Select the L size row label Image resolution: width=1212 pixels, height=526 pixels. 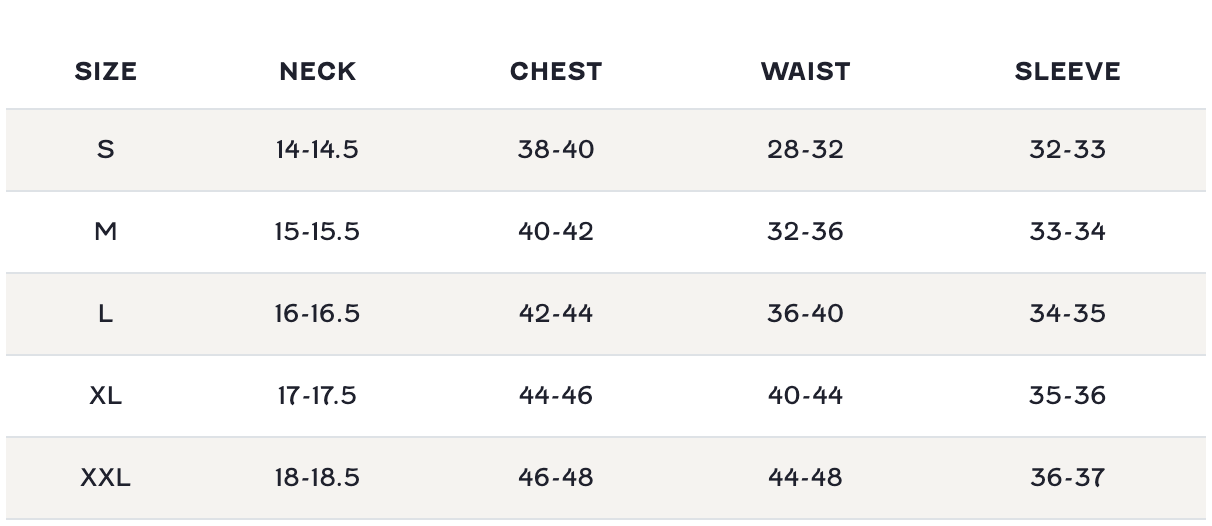(x=106, y=314)
